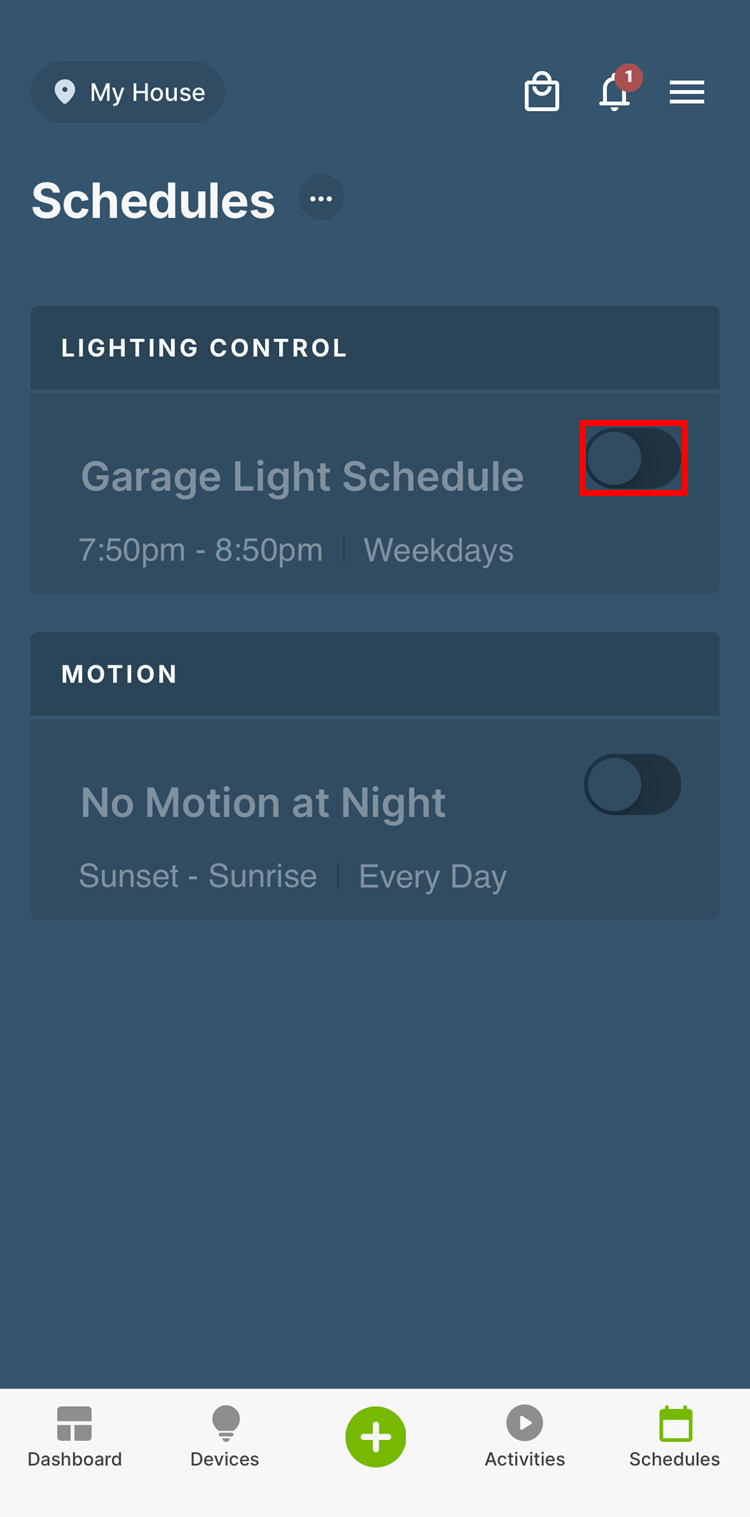Tap the three-dot Schedules options icon
750x1517 pixels.
click(321, 198)
